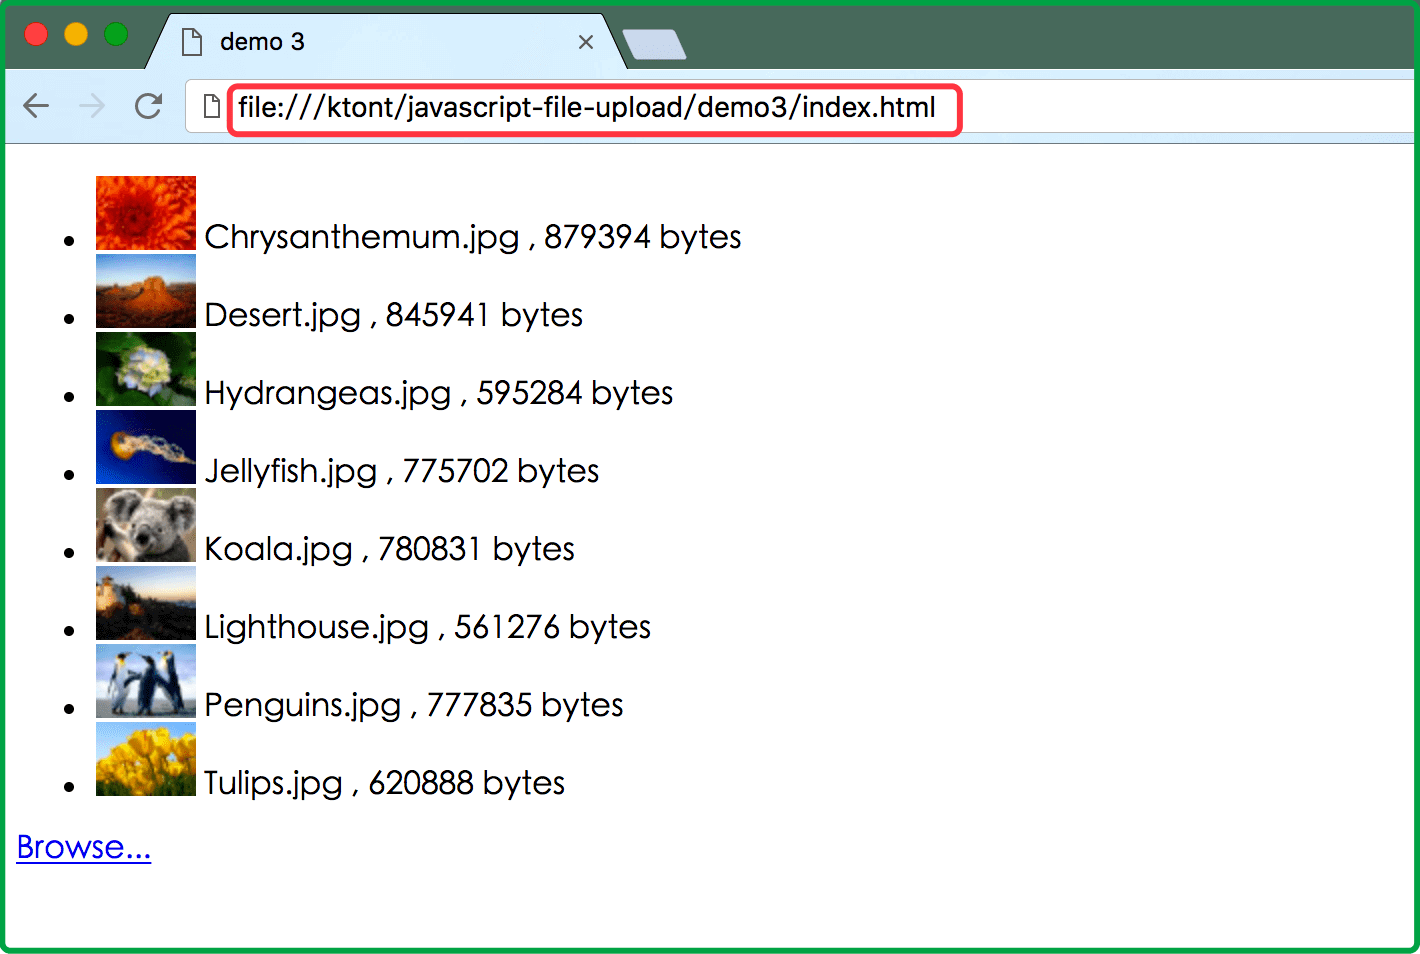Image resolution: width=1420 pixels, height=954 pixels.
Task: Open the Browse... link
Action: 84,847
